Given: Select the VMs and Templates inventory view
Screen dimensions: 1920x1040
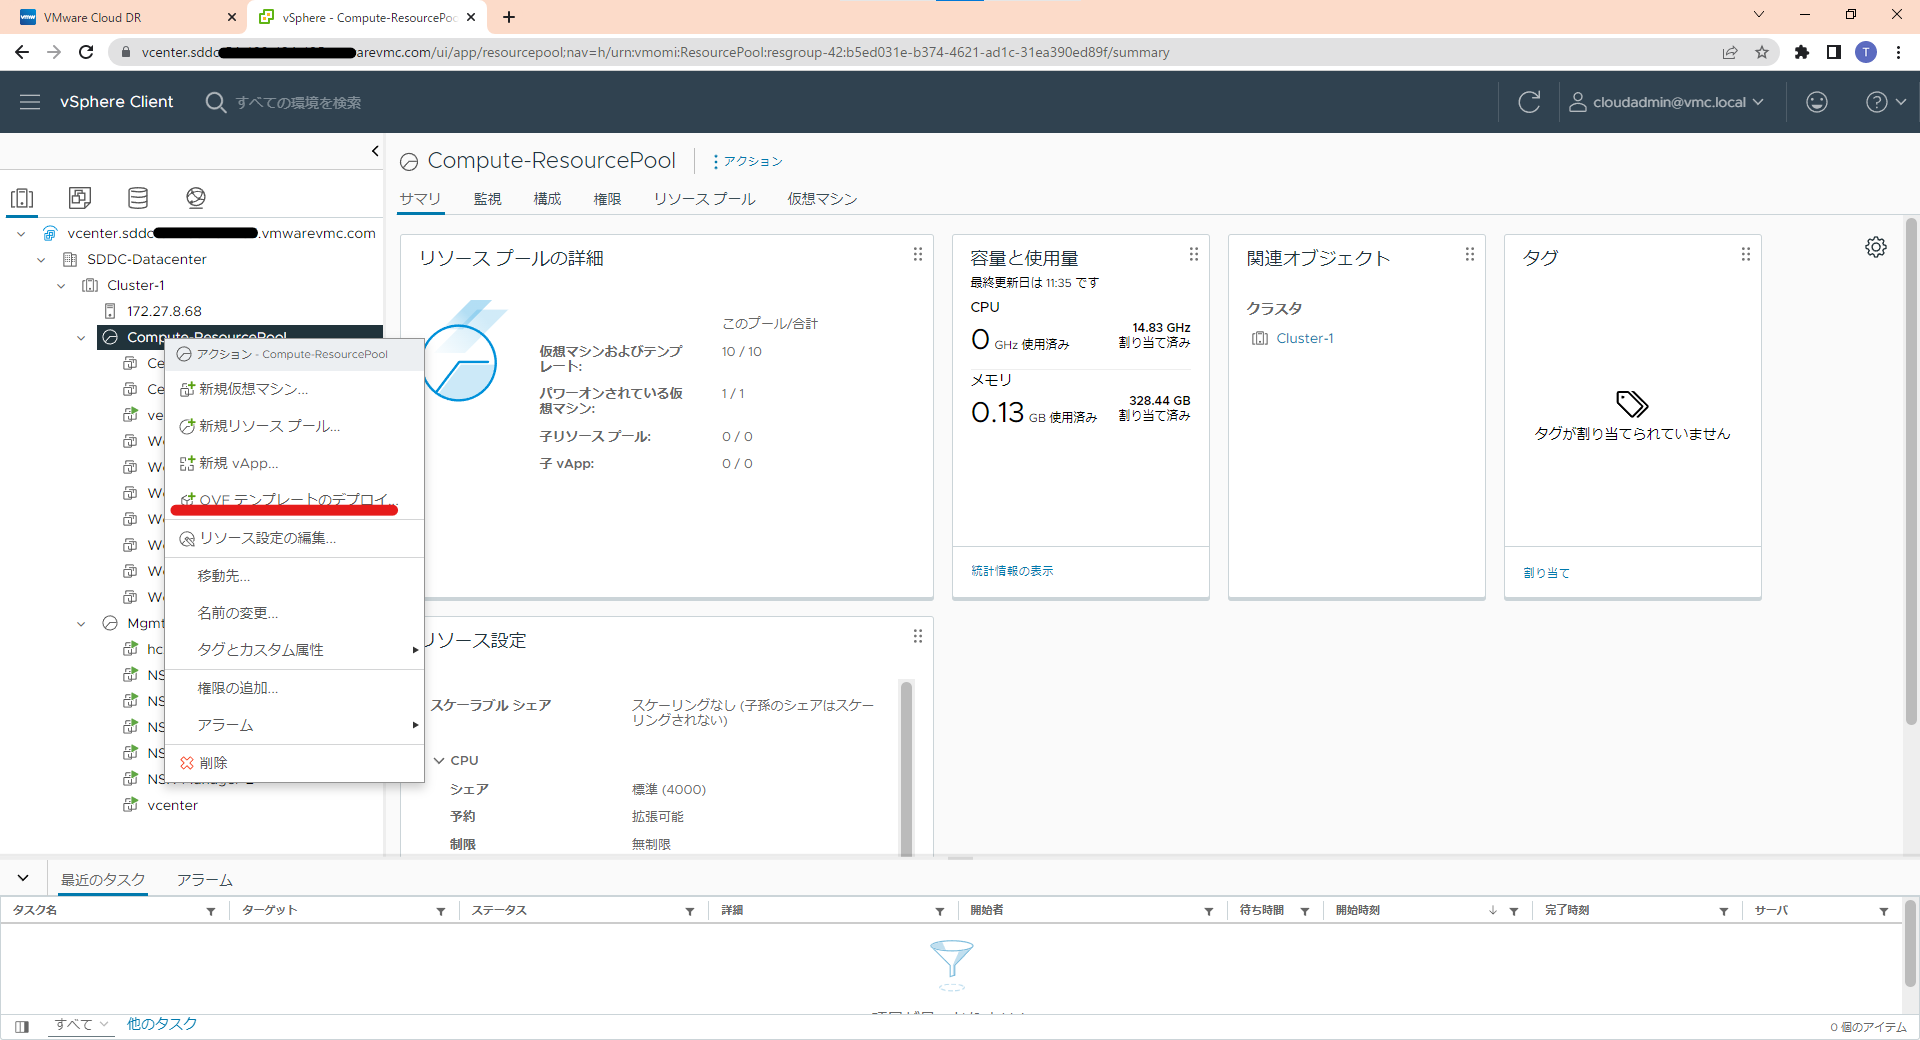Looking at the screenshot, I should 80,198.
